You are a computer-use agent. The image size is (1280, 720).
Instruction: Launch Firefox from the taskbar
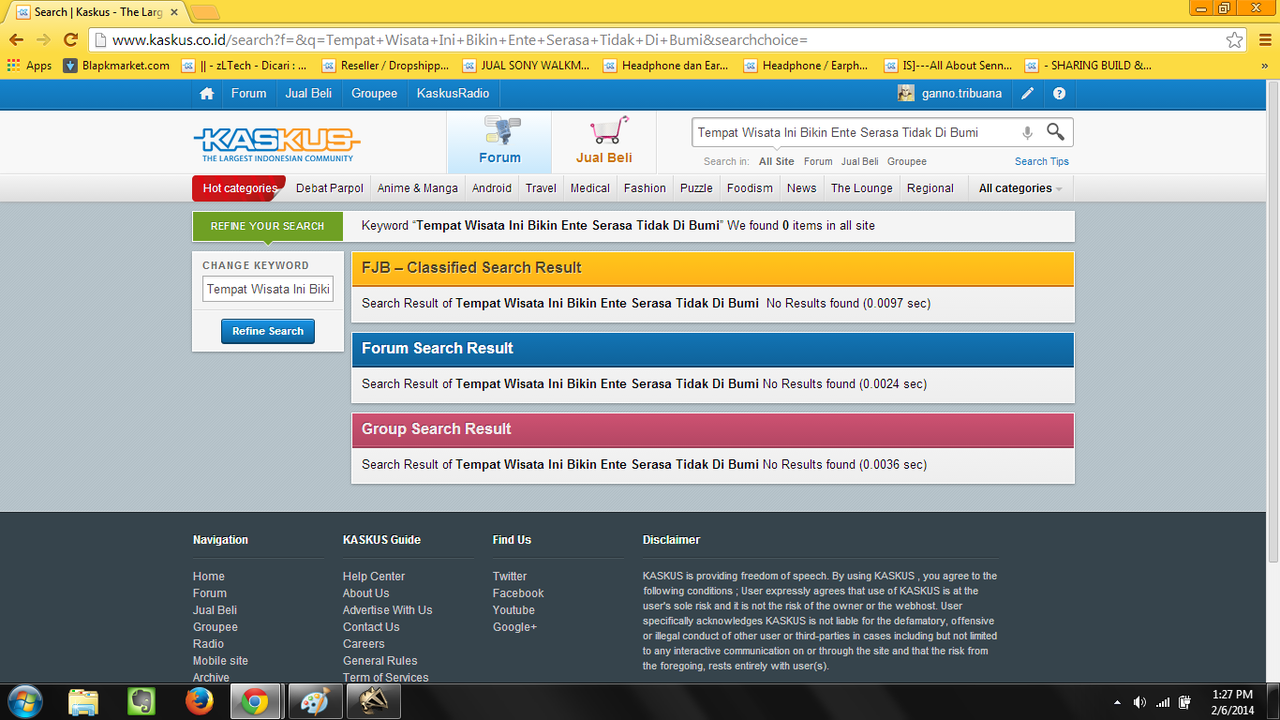(x=200, y=702)
